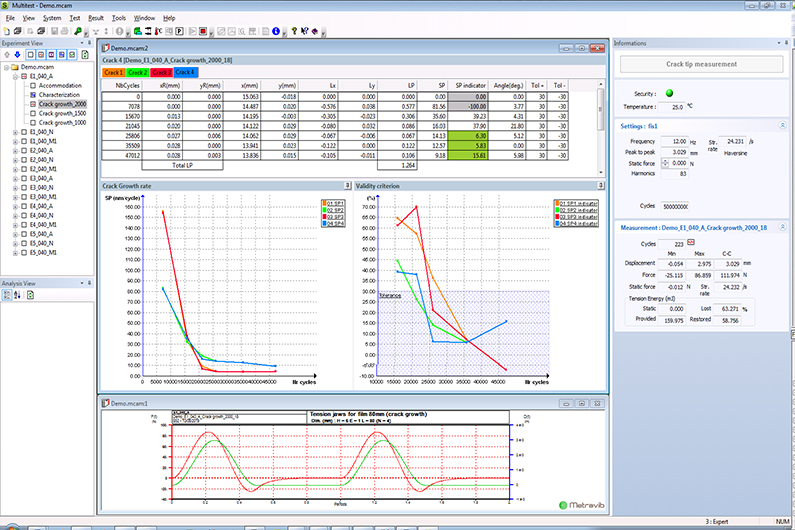
Task: Click the refresh icon in Analysis View toolbar
Action: tap(30, 295)
